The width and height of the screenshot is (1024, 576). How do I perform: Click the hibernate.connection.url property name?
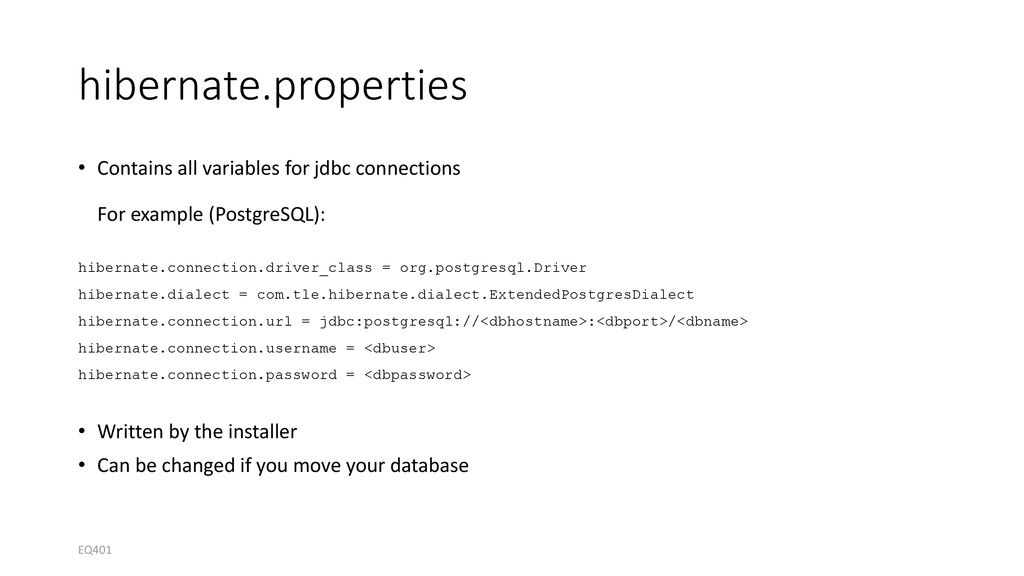tap(185, 321)
